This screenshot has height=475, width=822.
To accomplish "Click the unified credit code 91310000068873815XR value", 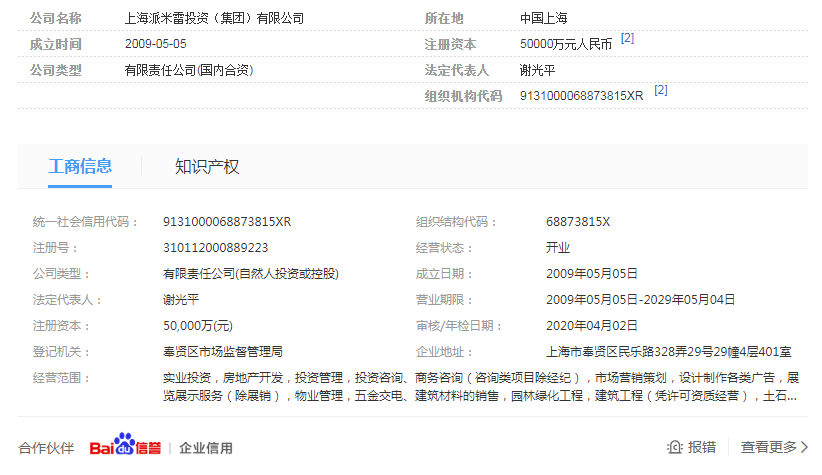I will point(227,222).
